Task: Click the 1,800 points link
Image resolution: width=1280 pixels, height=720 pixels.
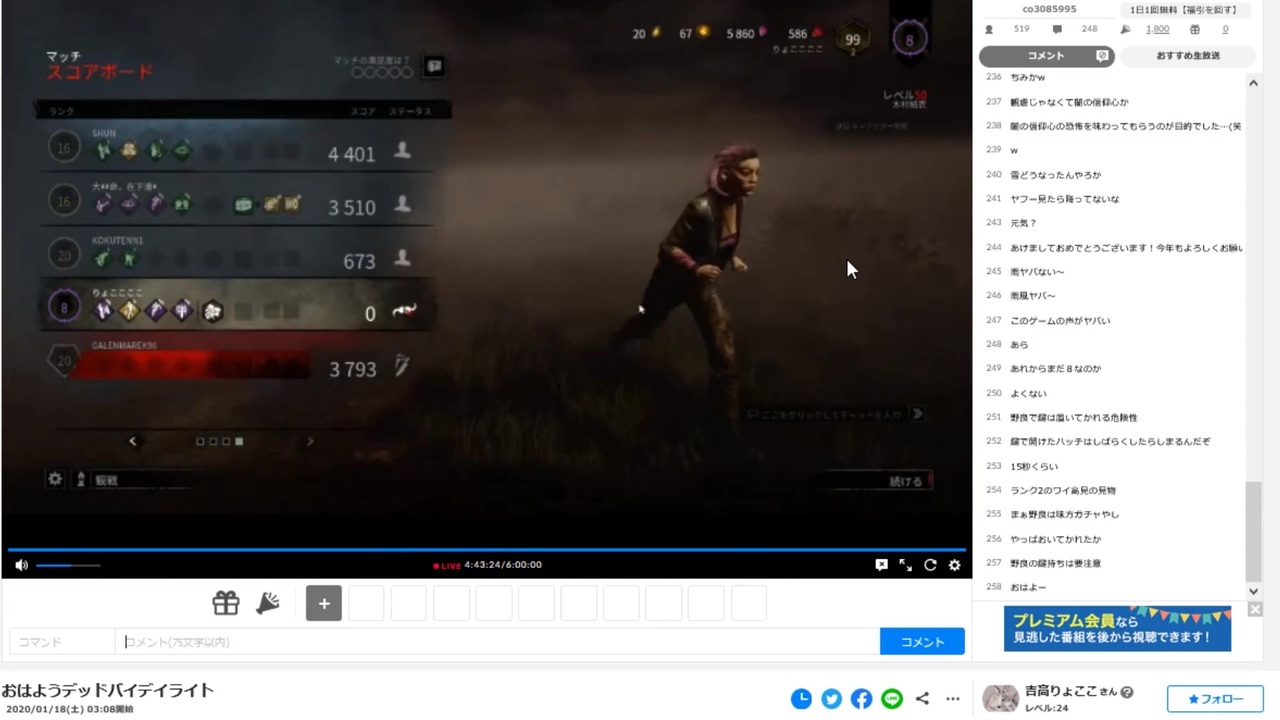Action: (x=1157, y=30)
